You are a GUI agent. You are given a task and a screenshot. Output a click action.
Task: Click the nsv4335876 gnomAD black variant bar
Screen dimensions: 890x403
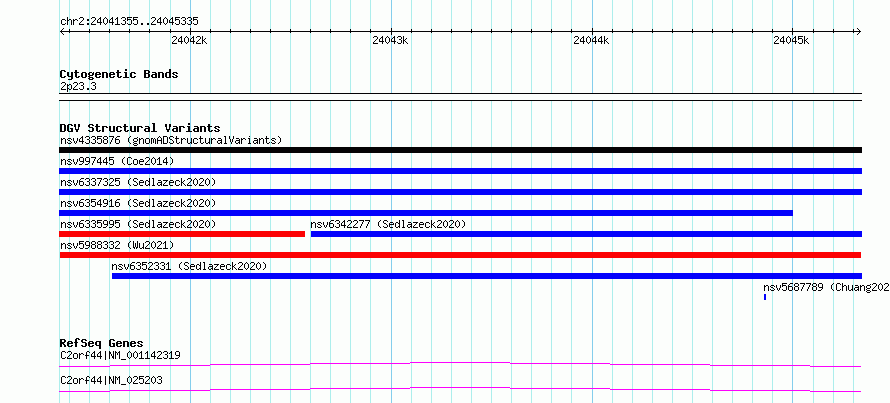point(460,150)
